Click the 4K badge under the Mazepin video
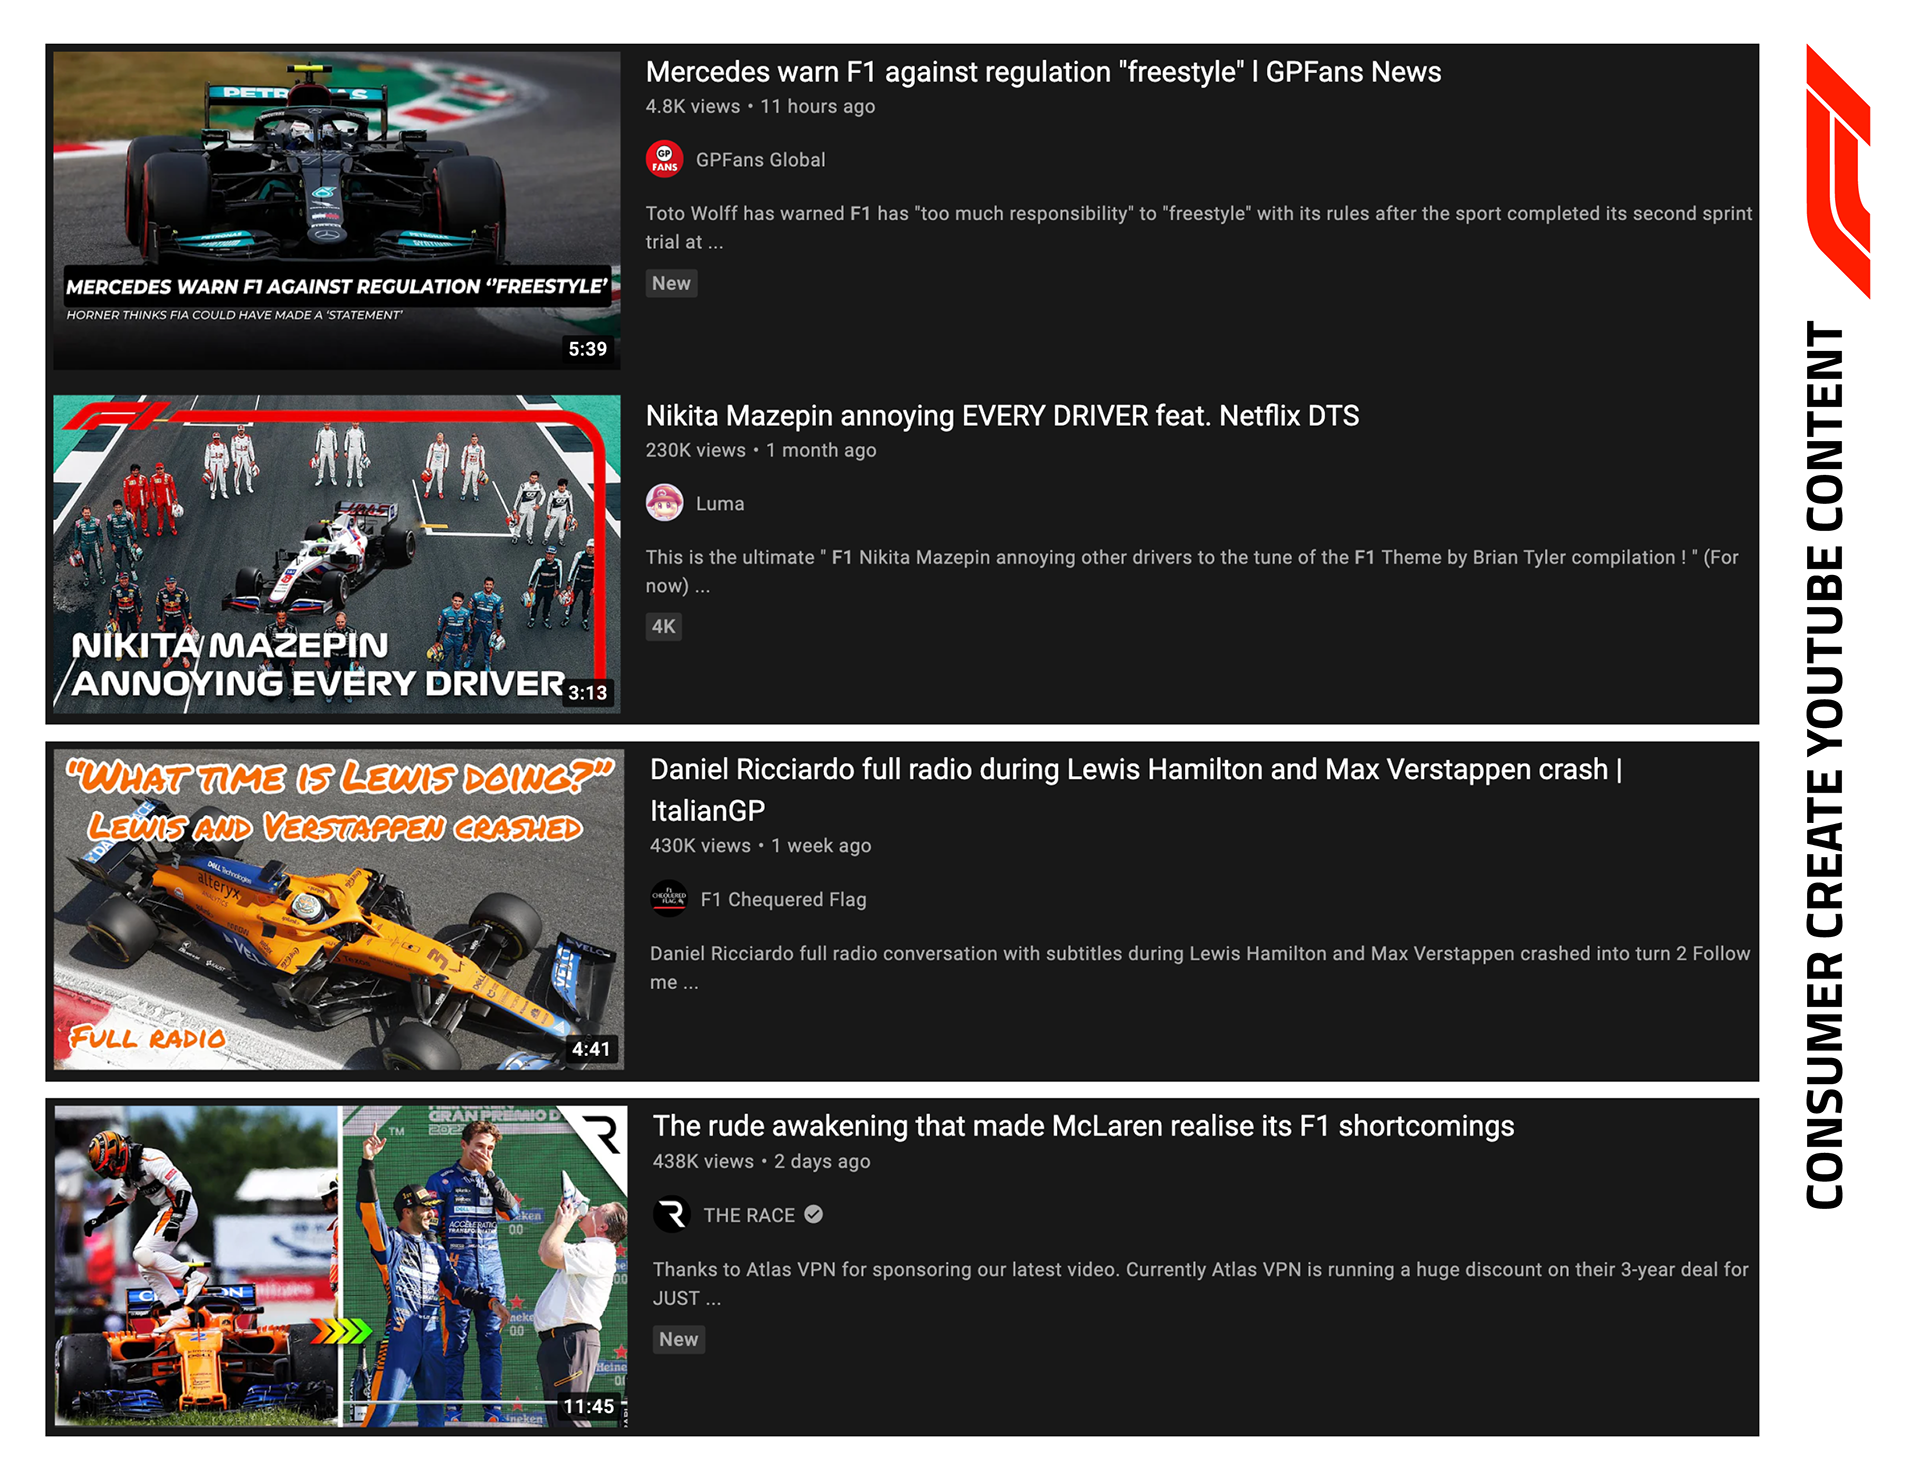The image size is (1920, 1484). coord(664,627)
